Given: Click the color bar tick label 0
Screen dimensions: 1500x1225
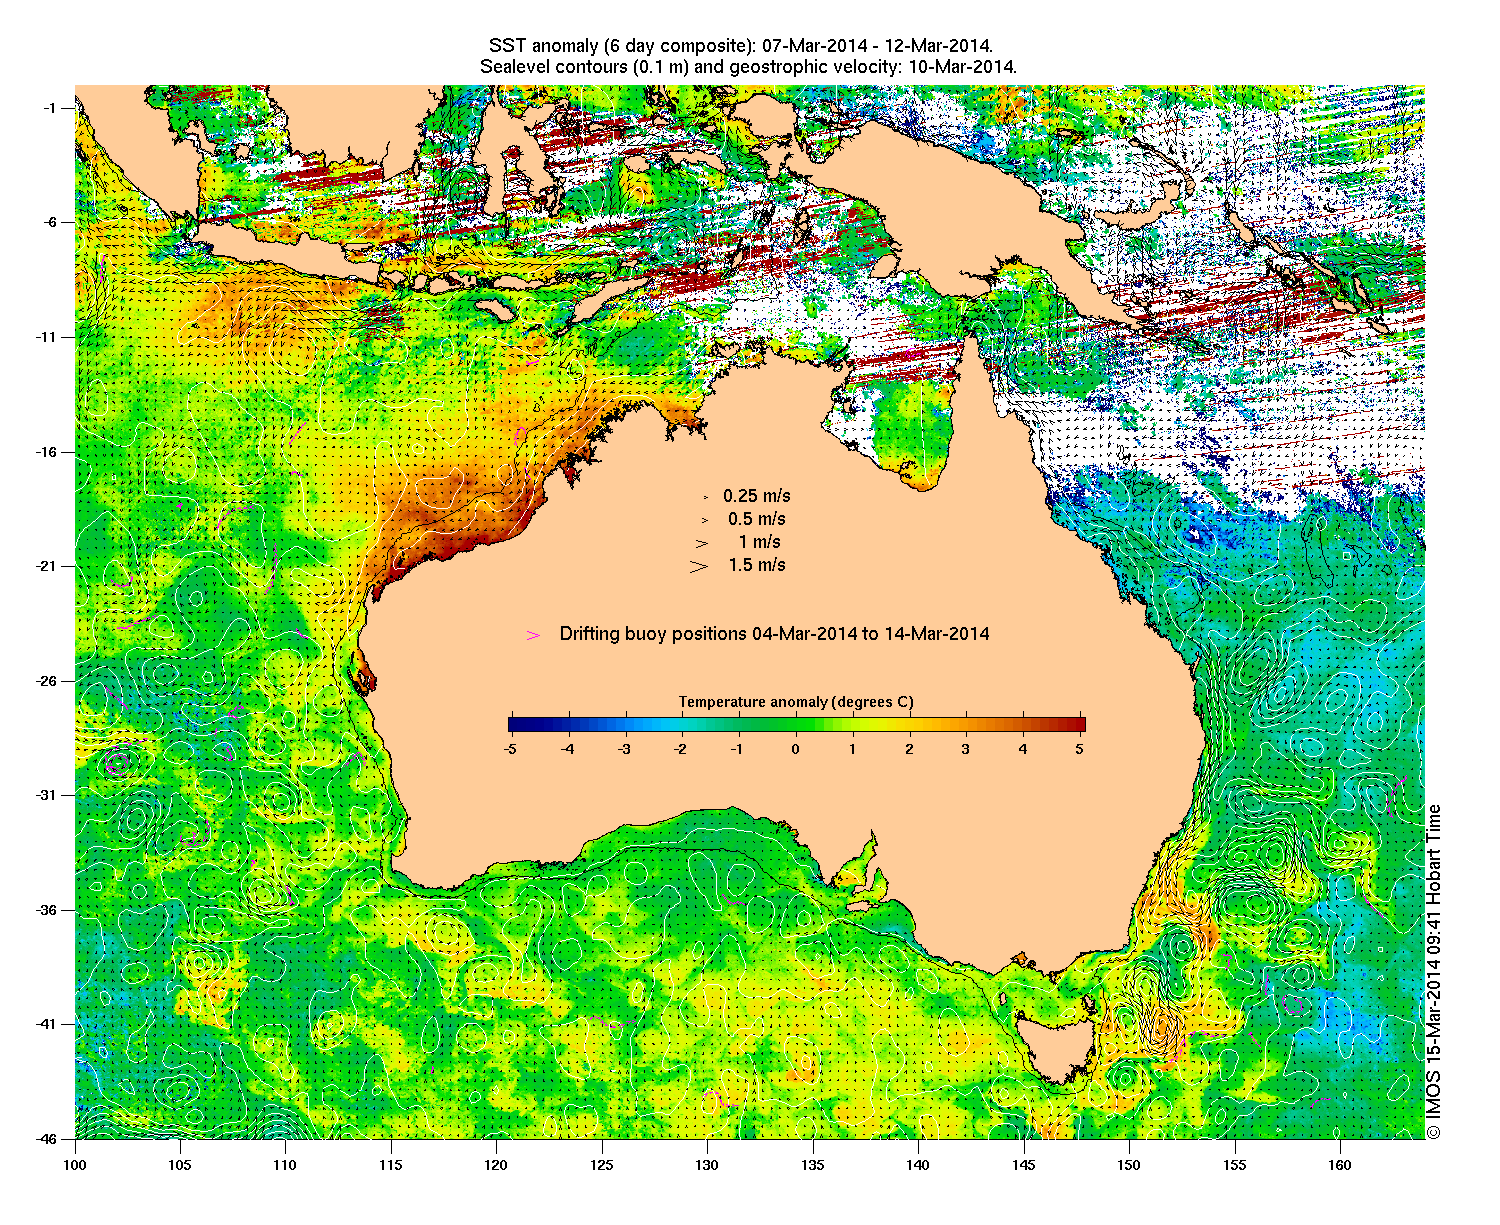Looking at the screenshot, I should click(x=796, y=748).
